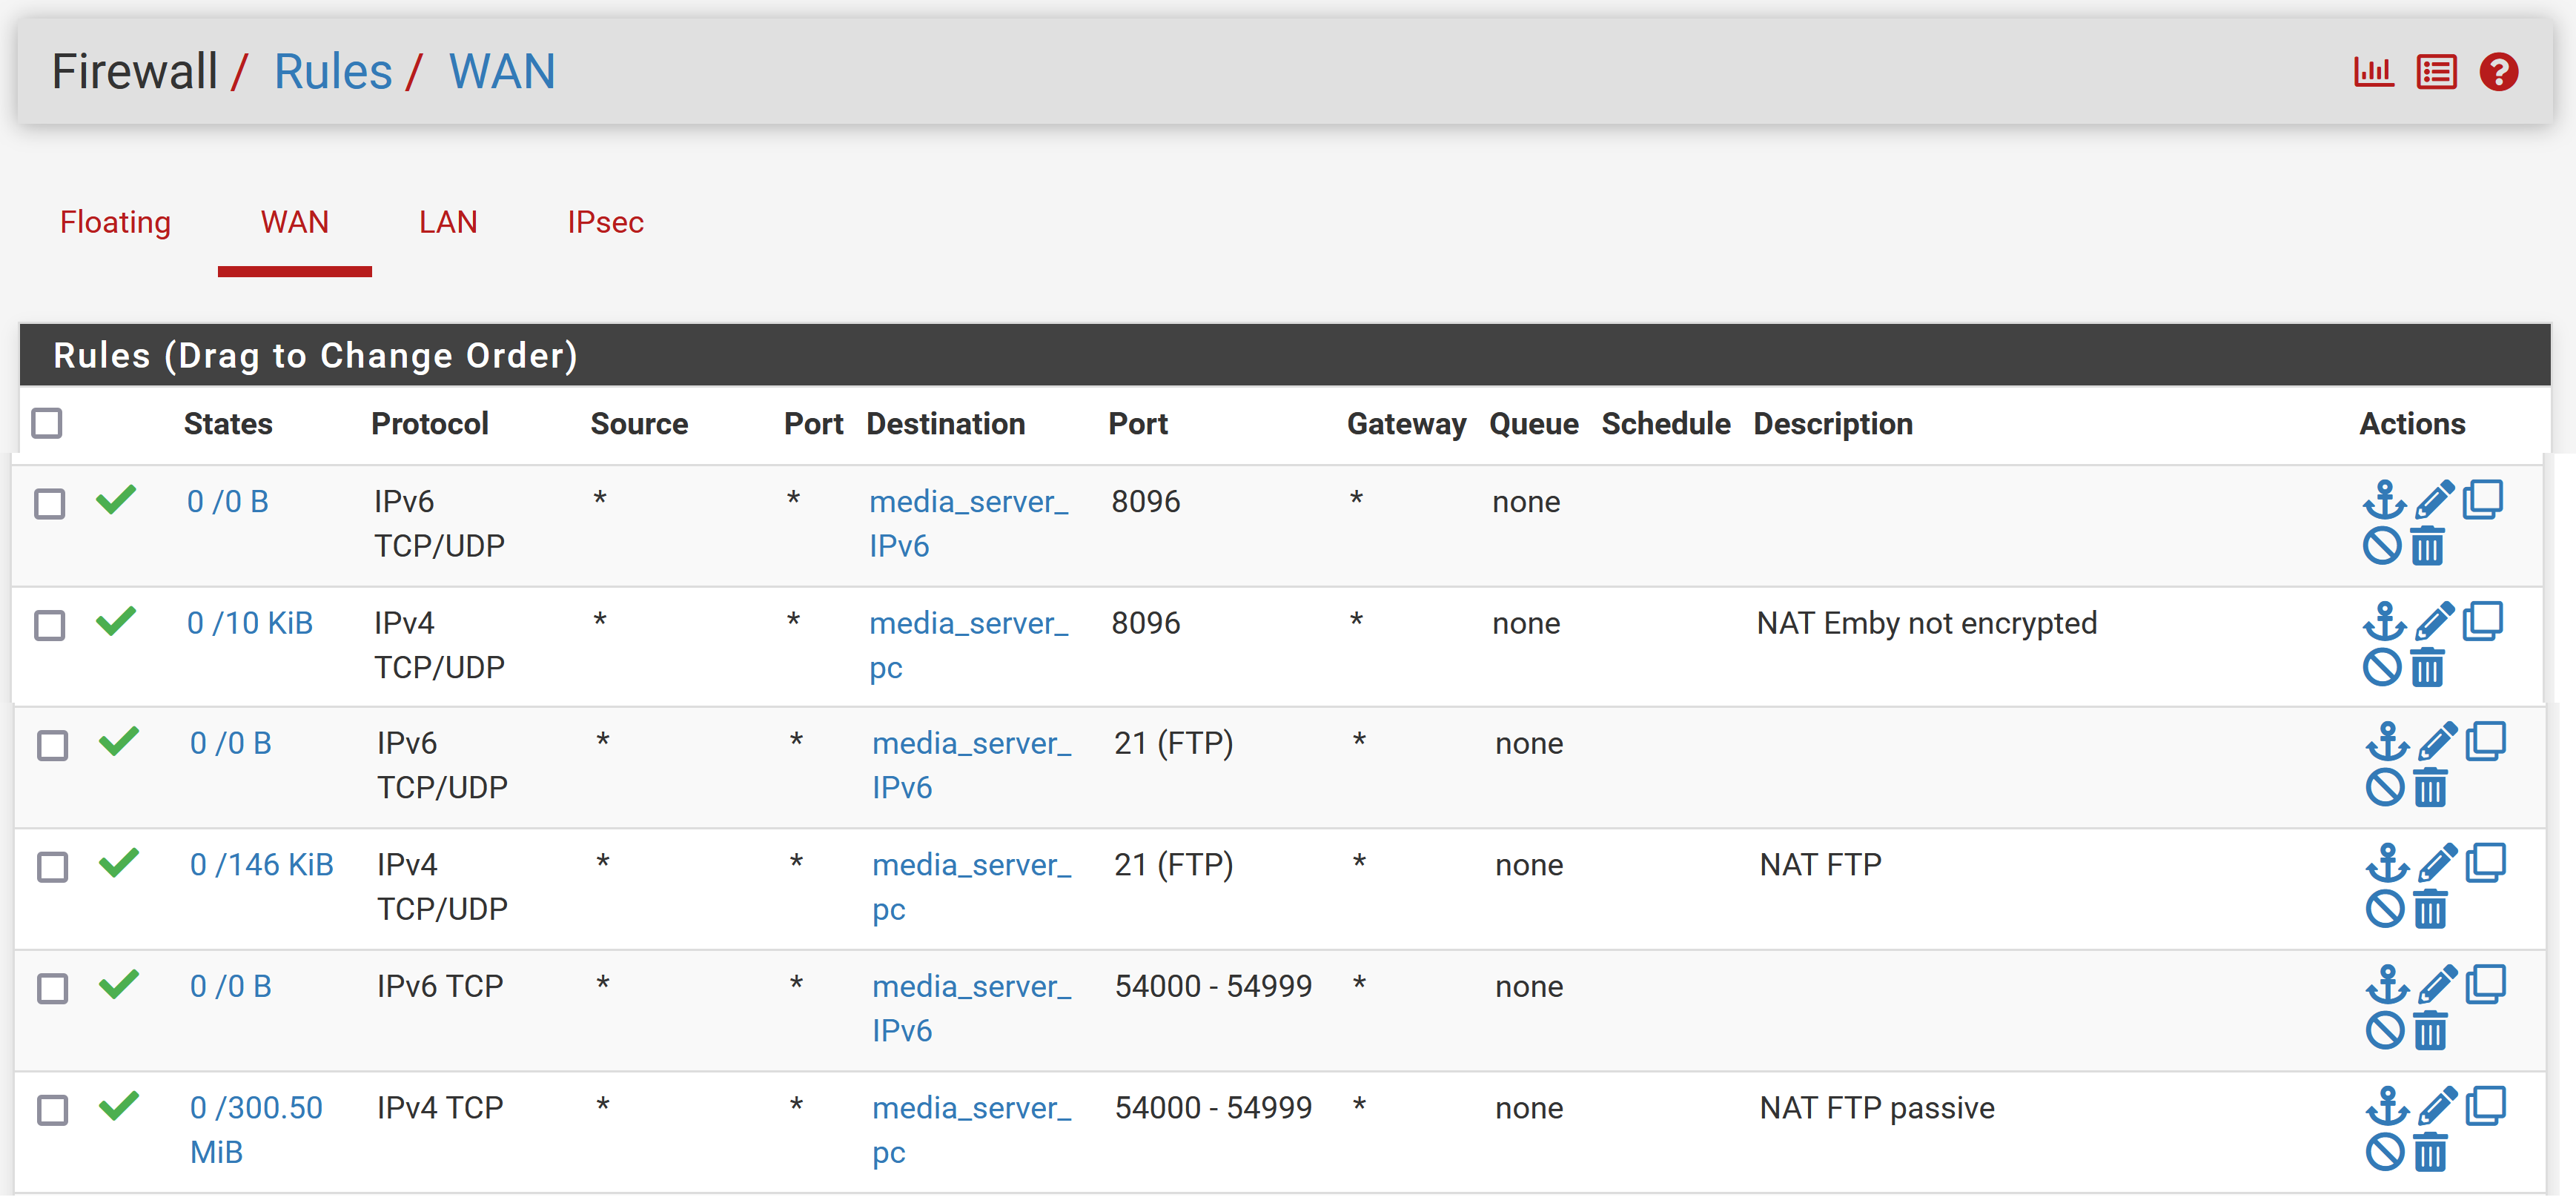Edit the IPv6 21 (FTP) rule
Screen dimensions: 2576x1200
(2437, 741)
